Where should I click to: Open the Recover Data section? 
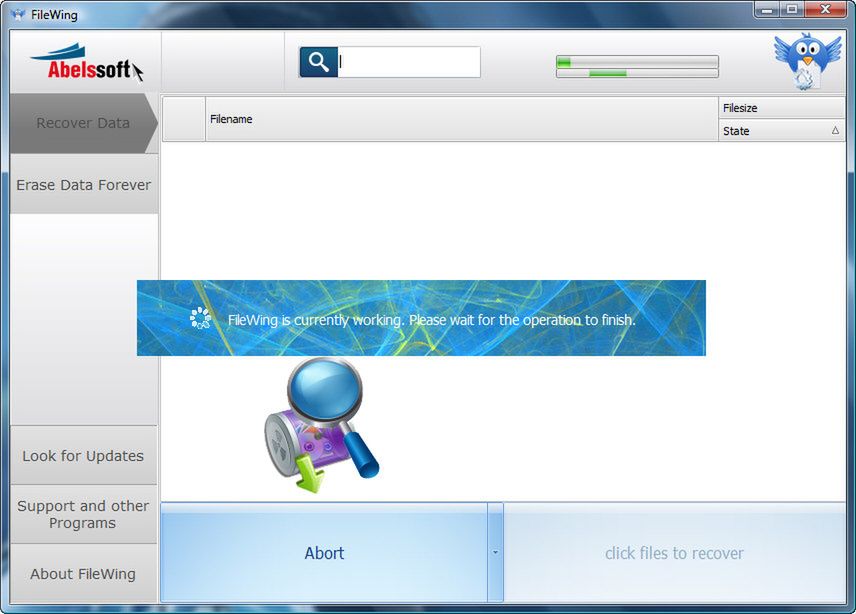tap(84, 123)
